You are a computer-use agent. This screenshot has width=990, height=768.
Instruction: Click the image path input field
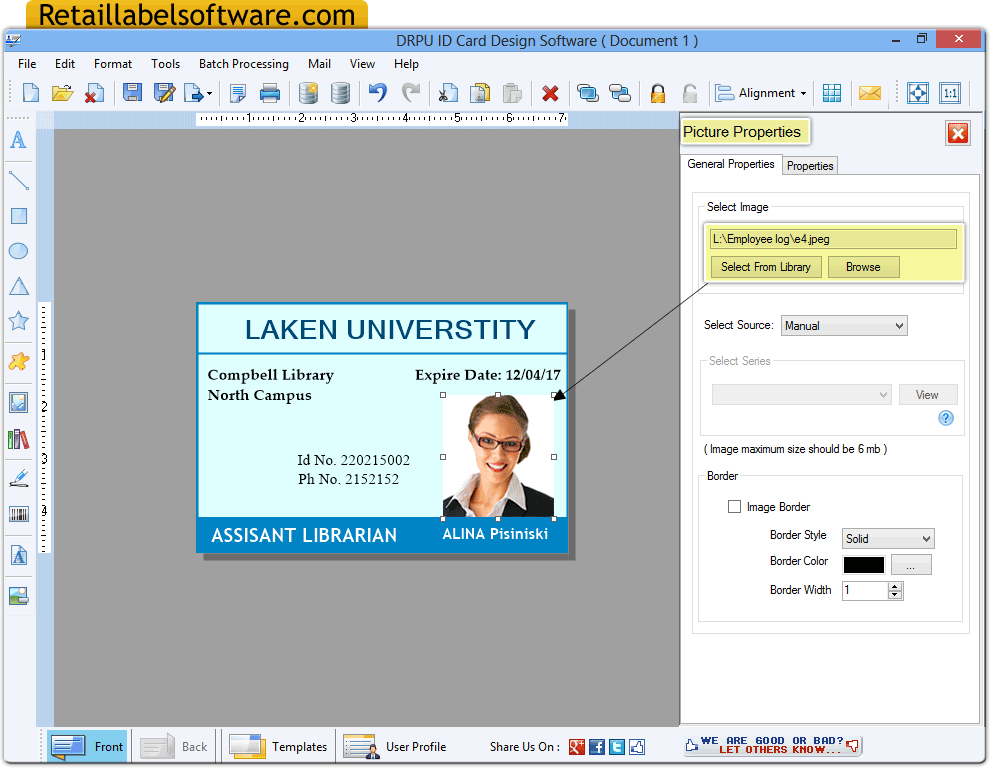[x=833, y=239]
